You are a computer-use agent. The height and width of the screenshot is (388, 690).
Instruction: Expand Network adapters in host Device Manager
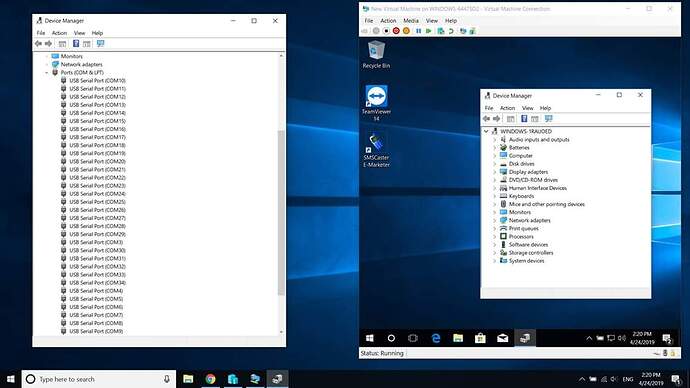point(47,64)
